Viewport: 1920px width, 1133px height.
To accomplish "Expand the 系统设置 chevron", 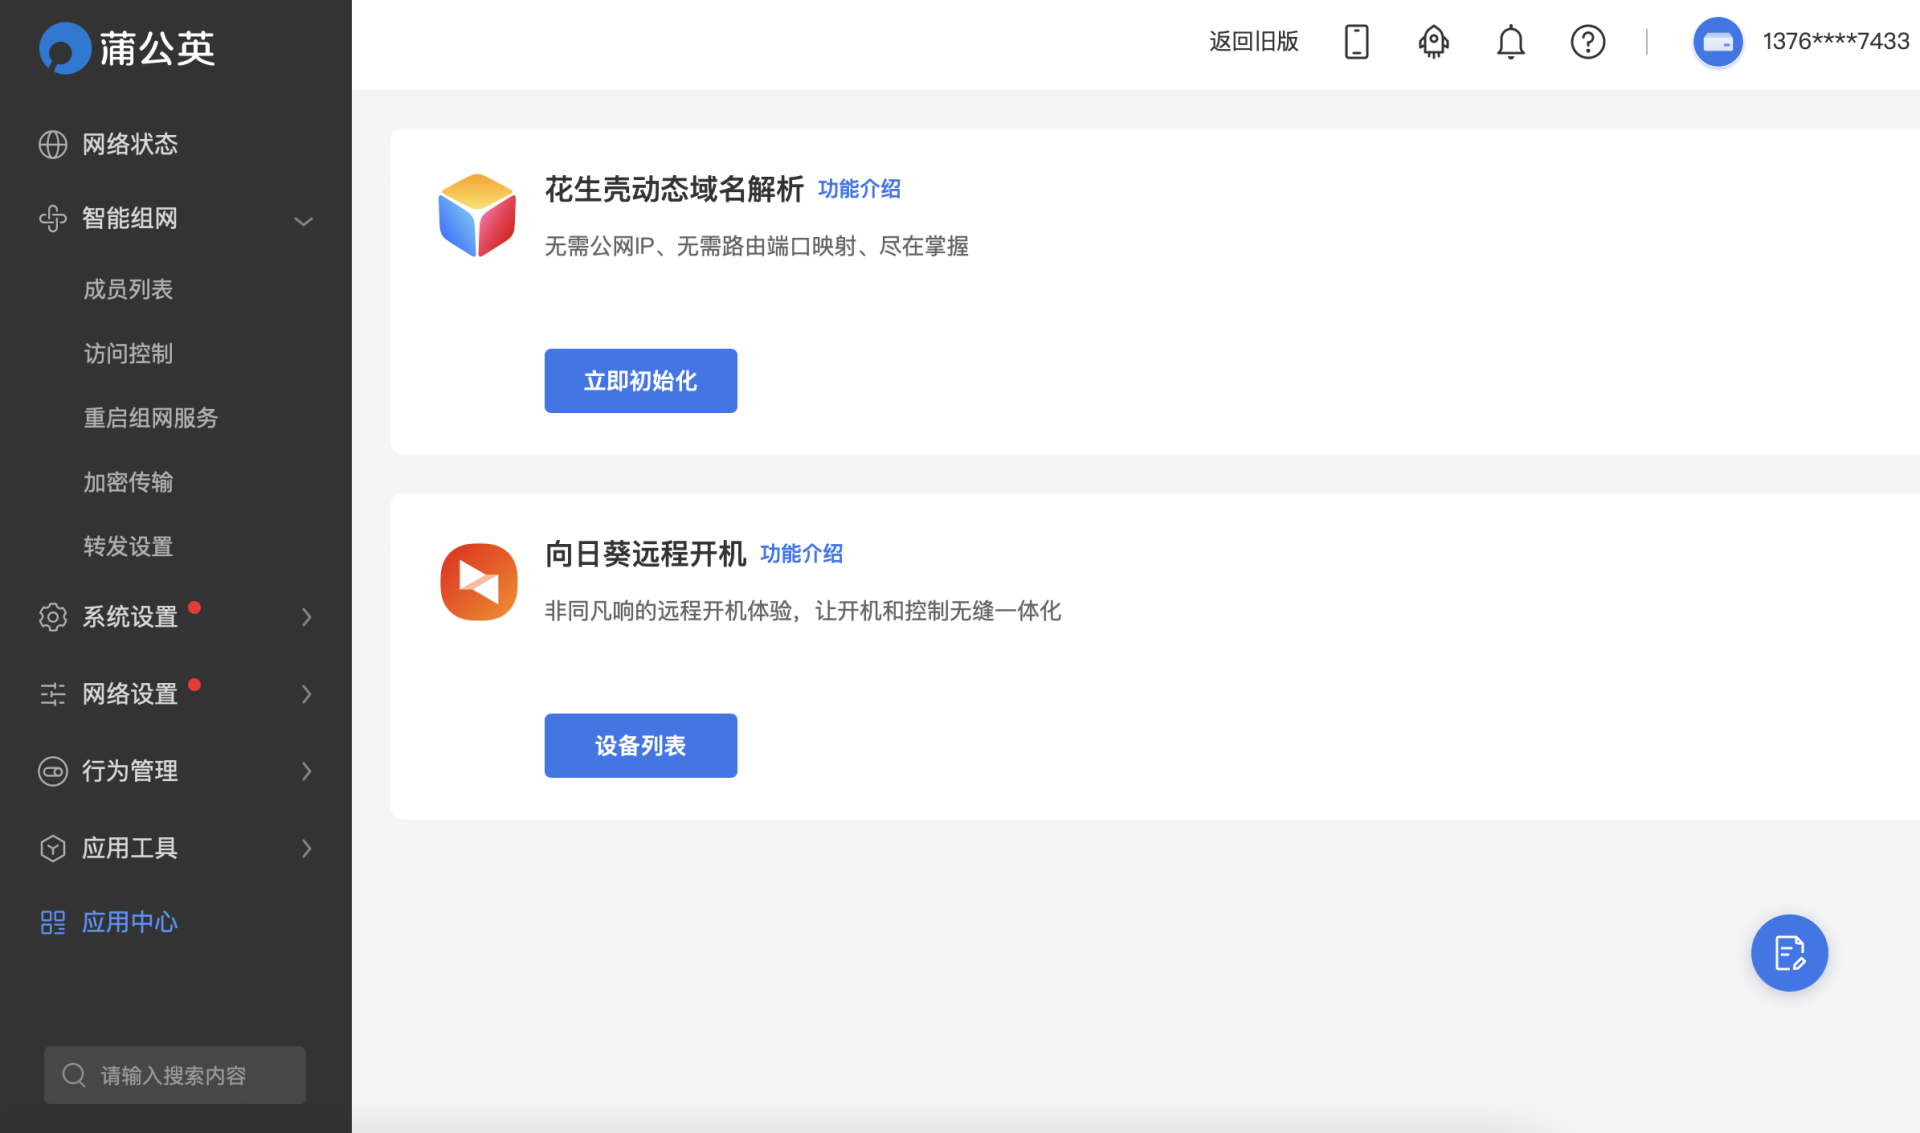I will [306, 617].
